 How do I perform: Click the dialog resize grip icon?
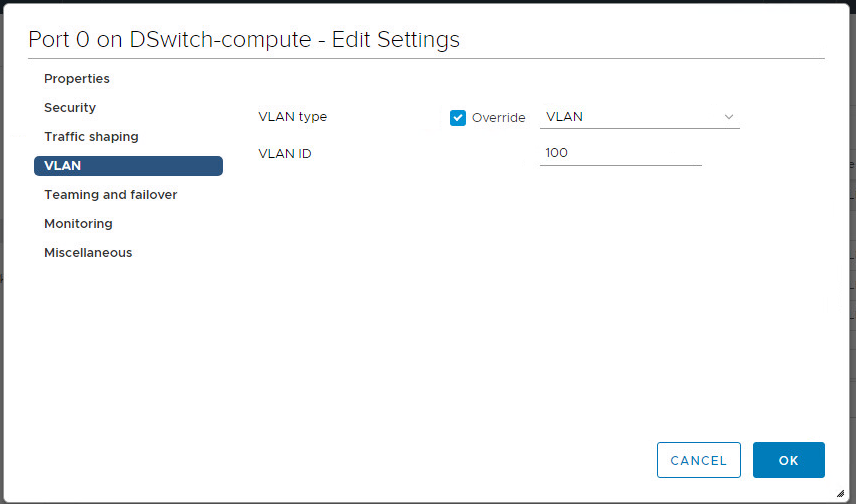(x=840, y=493)
